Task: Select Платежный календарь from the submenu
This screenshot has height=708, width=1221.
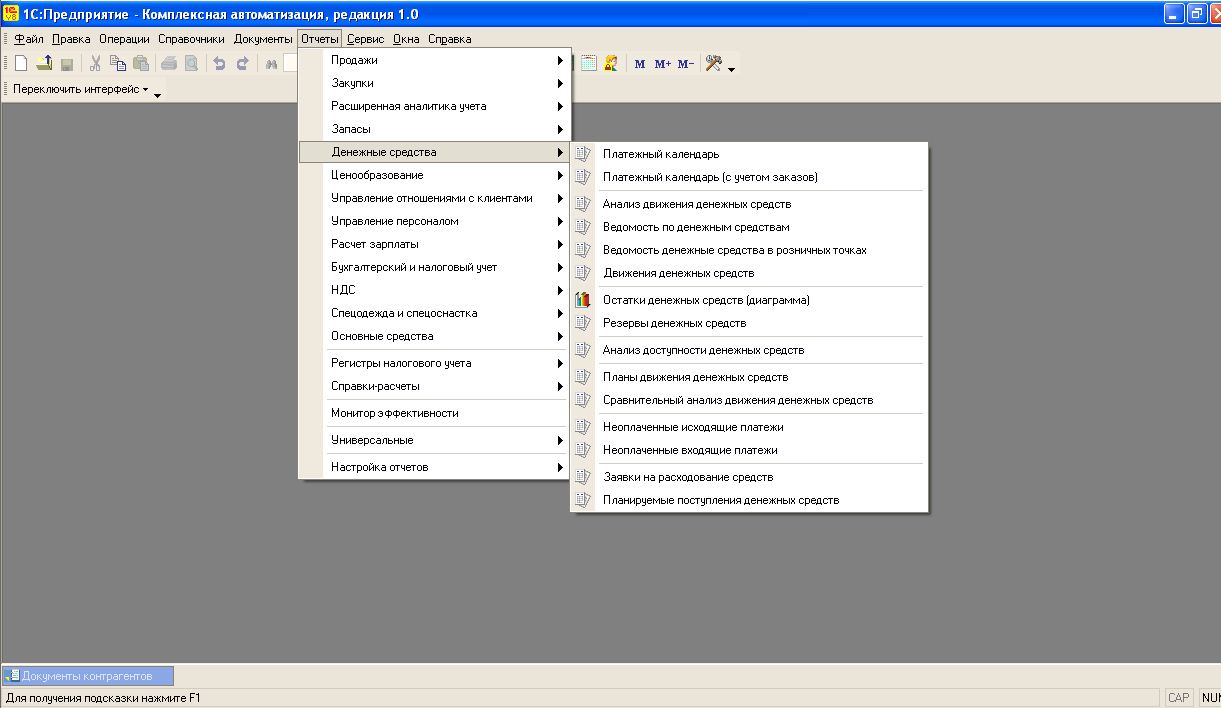Action: point(660,154)
